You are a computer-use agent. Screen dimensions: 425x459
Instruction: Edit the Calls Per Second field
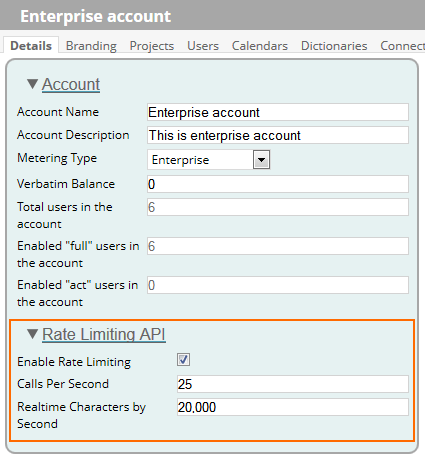tap(293, 384)
